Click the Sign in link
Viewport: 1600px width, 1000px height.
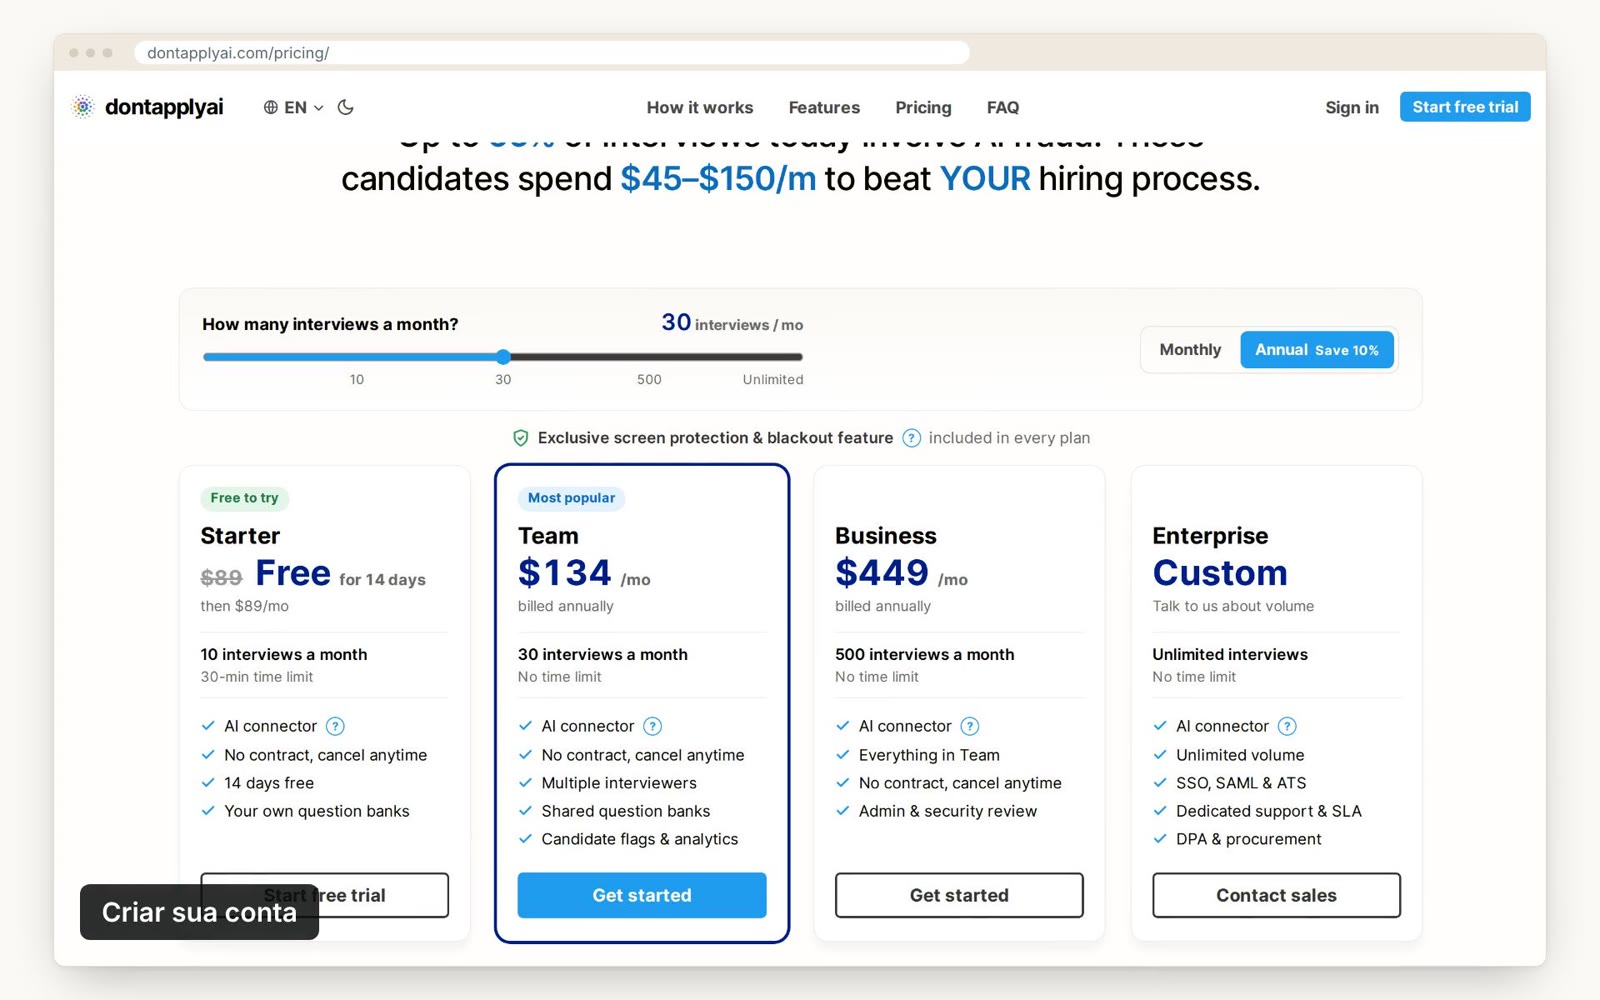[1352, 107]
